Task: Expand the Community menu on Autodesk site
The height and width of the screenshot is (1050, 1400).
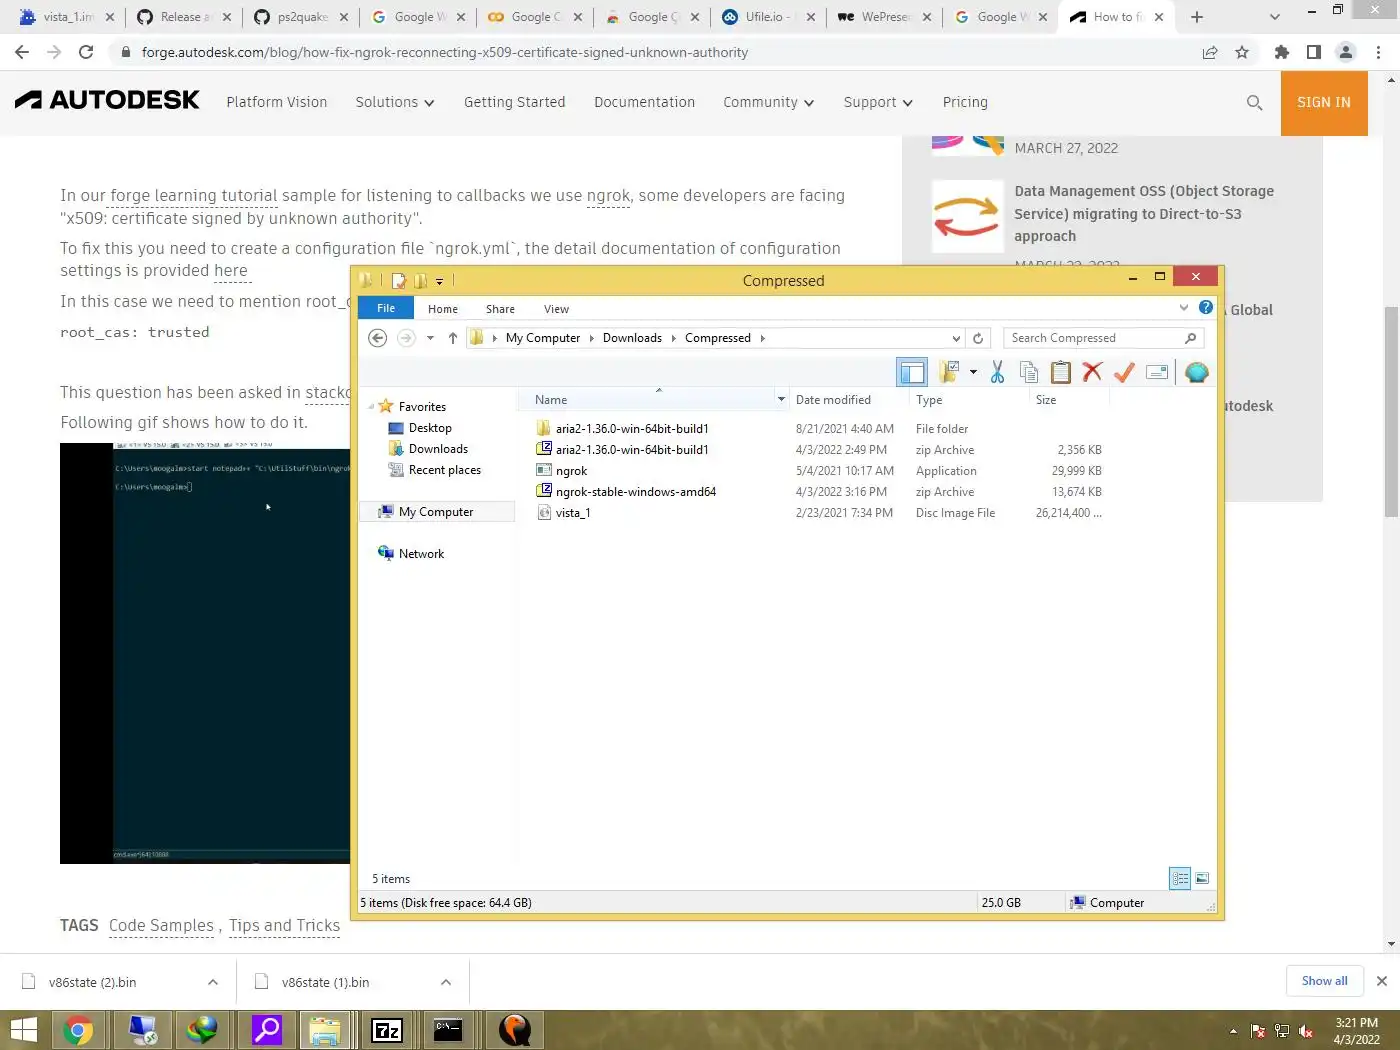Action: (769, 102)
